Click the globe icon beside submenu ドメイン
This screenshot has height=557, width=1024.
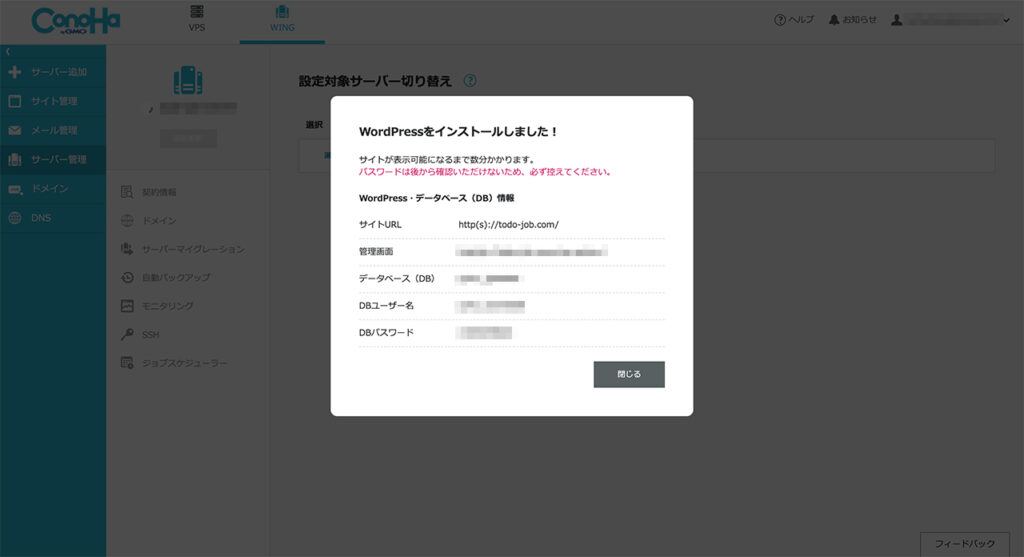click(127, 221)
